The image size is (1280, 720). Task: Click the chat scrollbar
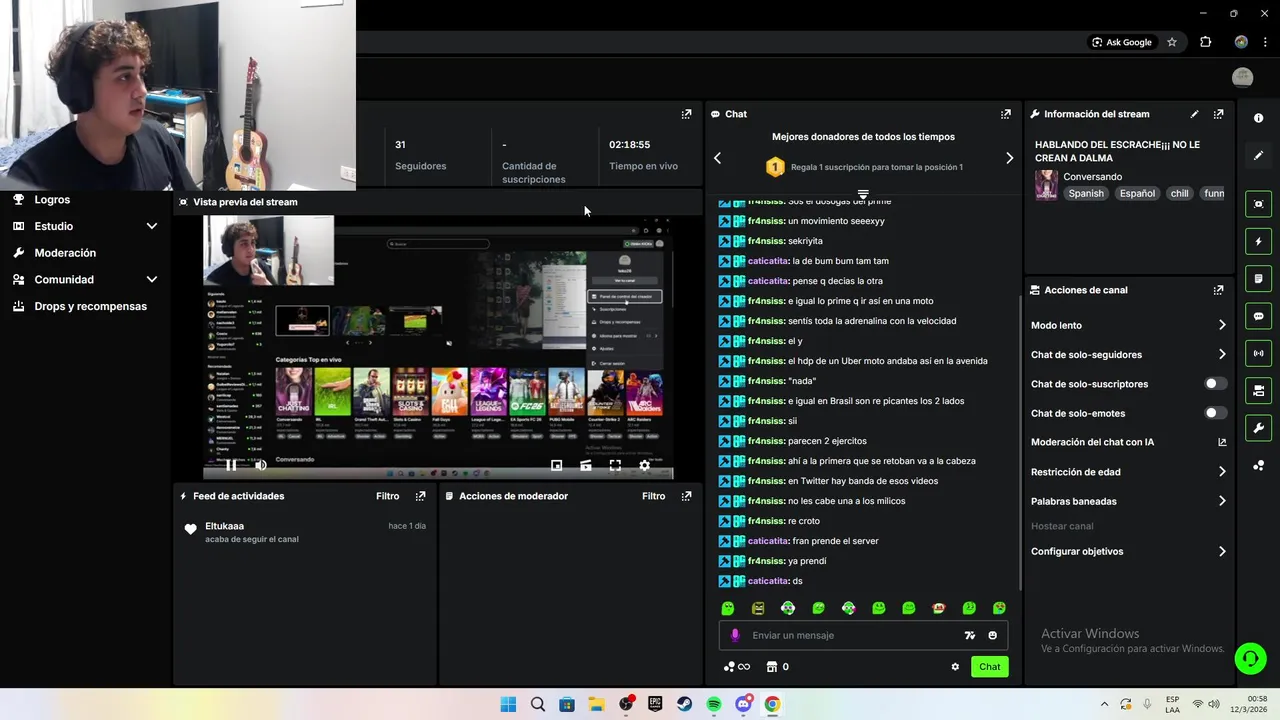coord(1020,395)
